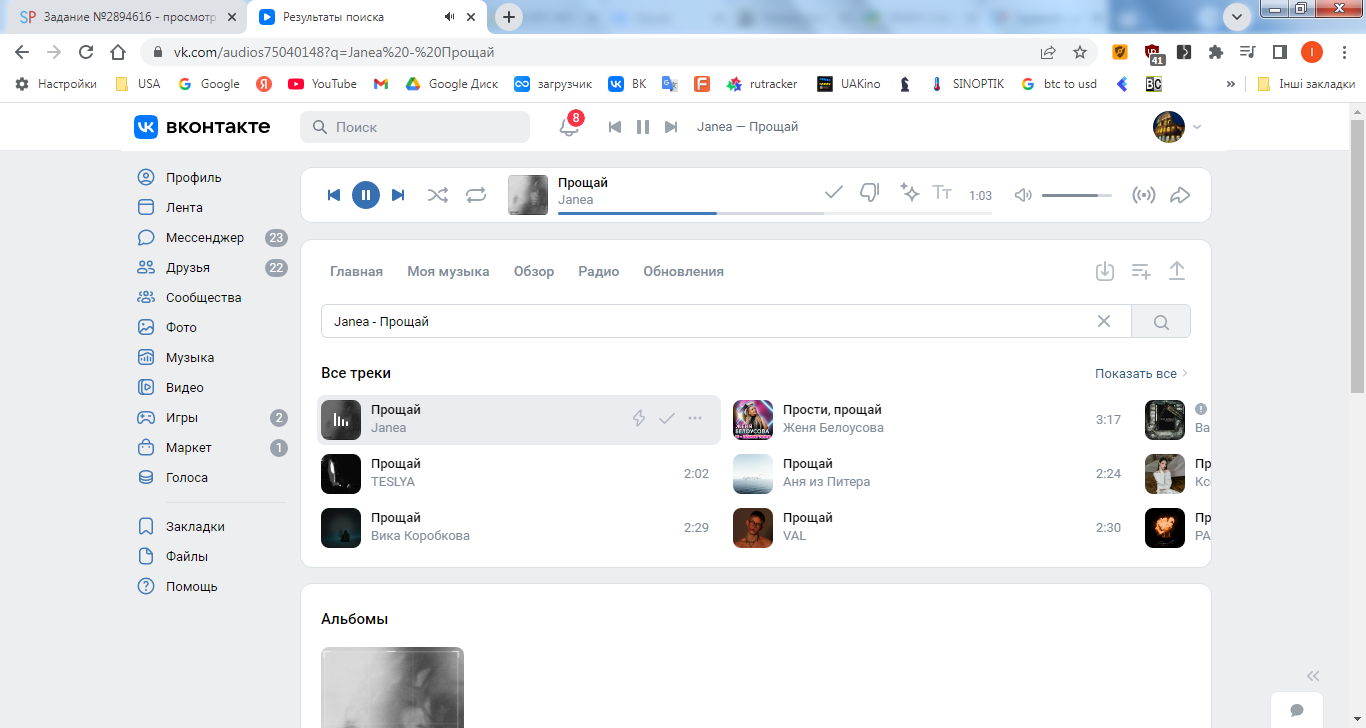Click the music search magnifier button

[1161, 321]
